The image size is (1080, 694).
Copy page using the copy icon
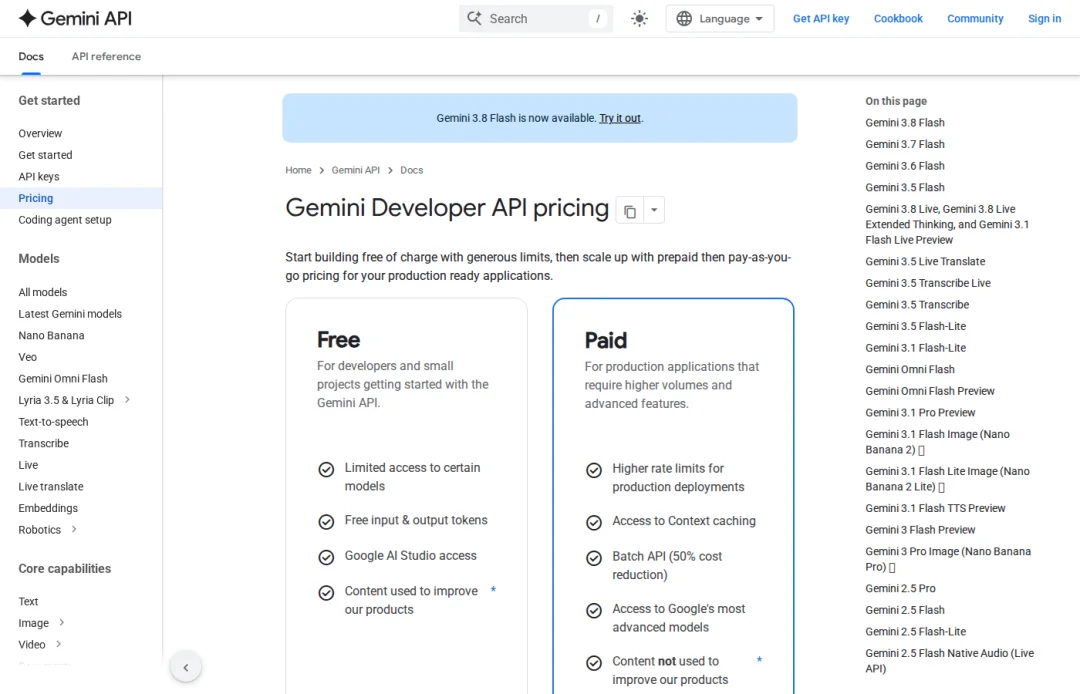coord(630,211)
